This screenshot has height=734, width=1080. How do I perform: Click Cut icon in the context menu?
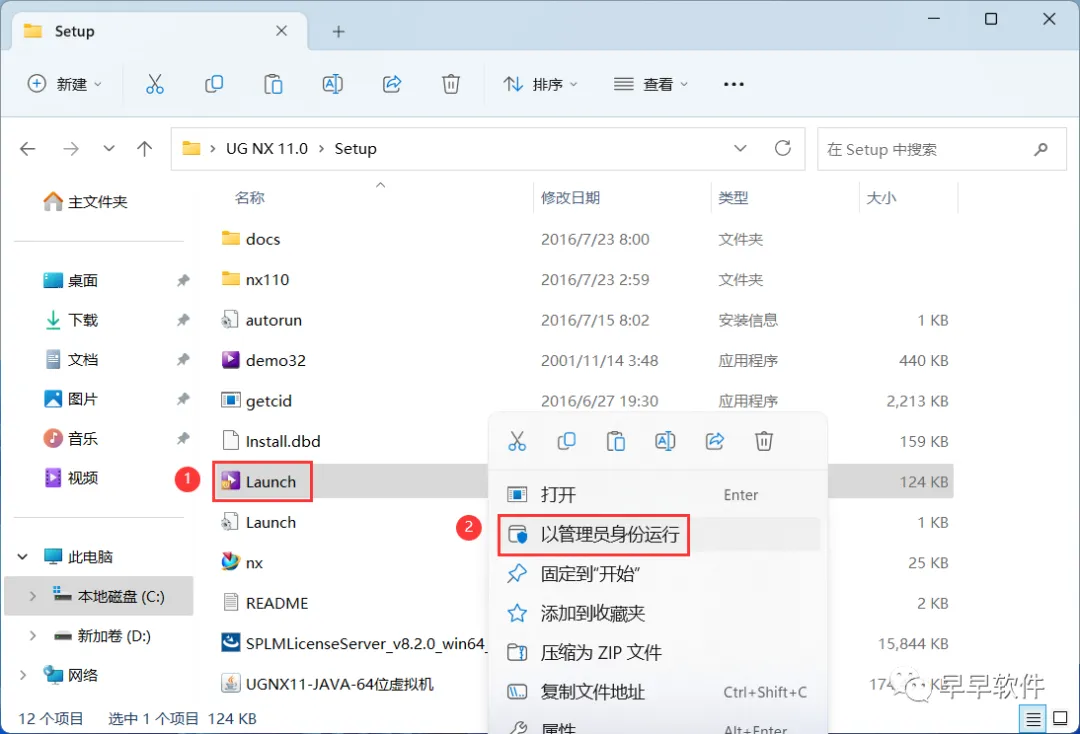517,441
